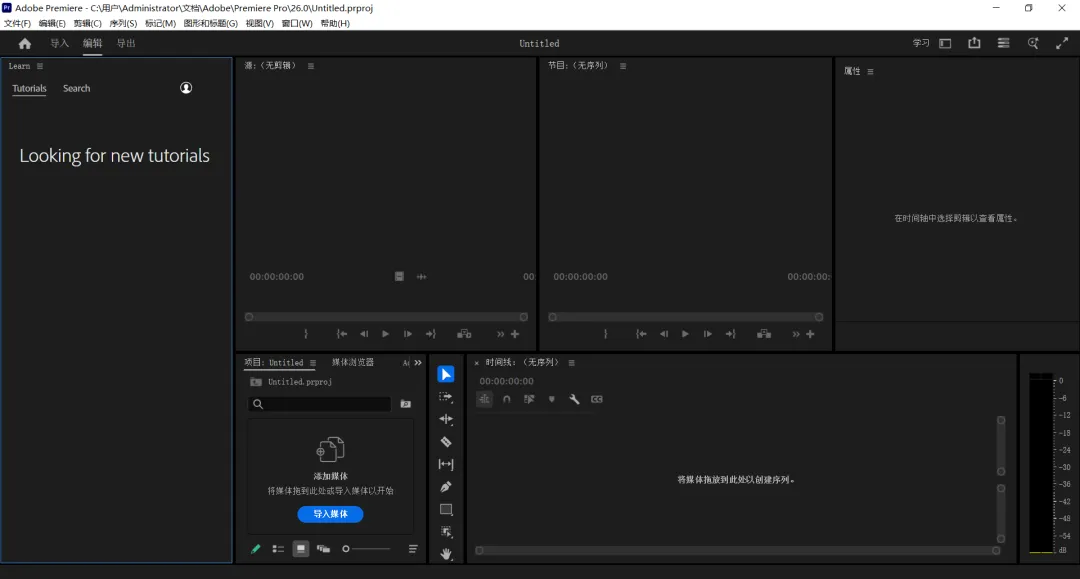Image resolution: width=1080 pixels, height=579 pixels.
Task: Click the timeline horizontal zoom scrollbar
Action: [738, 551]
